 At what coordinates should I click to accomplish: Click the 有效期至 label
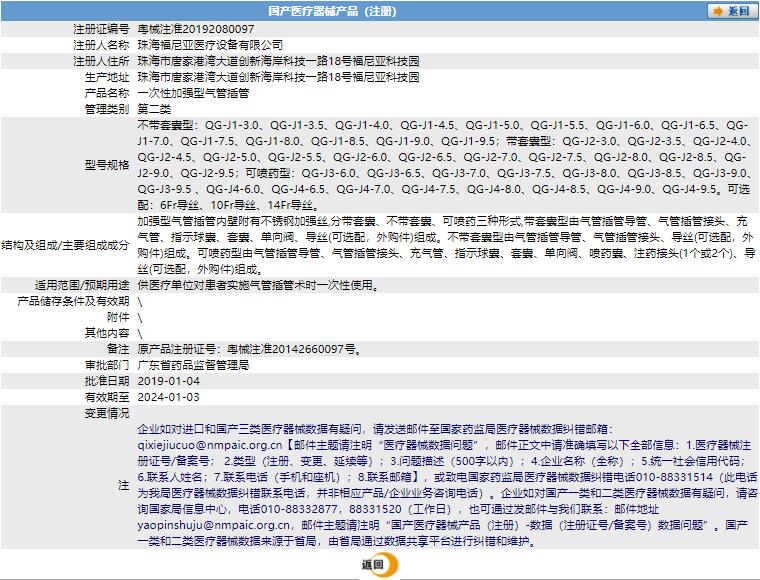coord(107,397)
